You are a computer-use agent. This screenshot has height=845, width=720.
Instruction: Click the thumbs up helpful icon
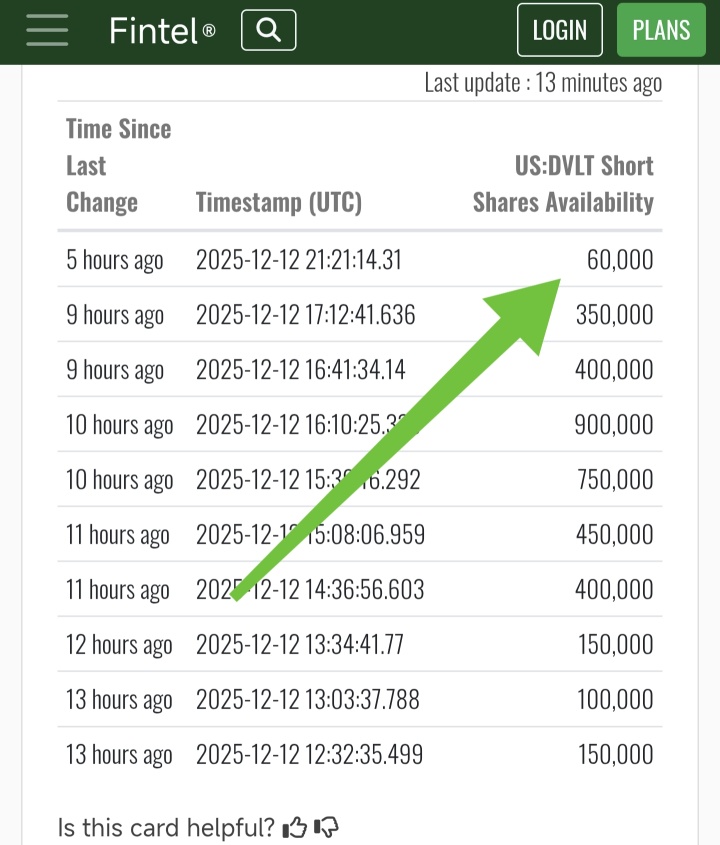click(294, 827)
